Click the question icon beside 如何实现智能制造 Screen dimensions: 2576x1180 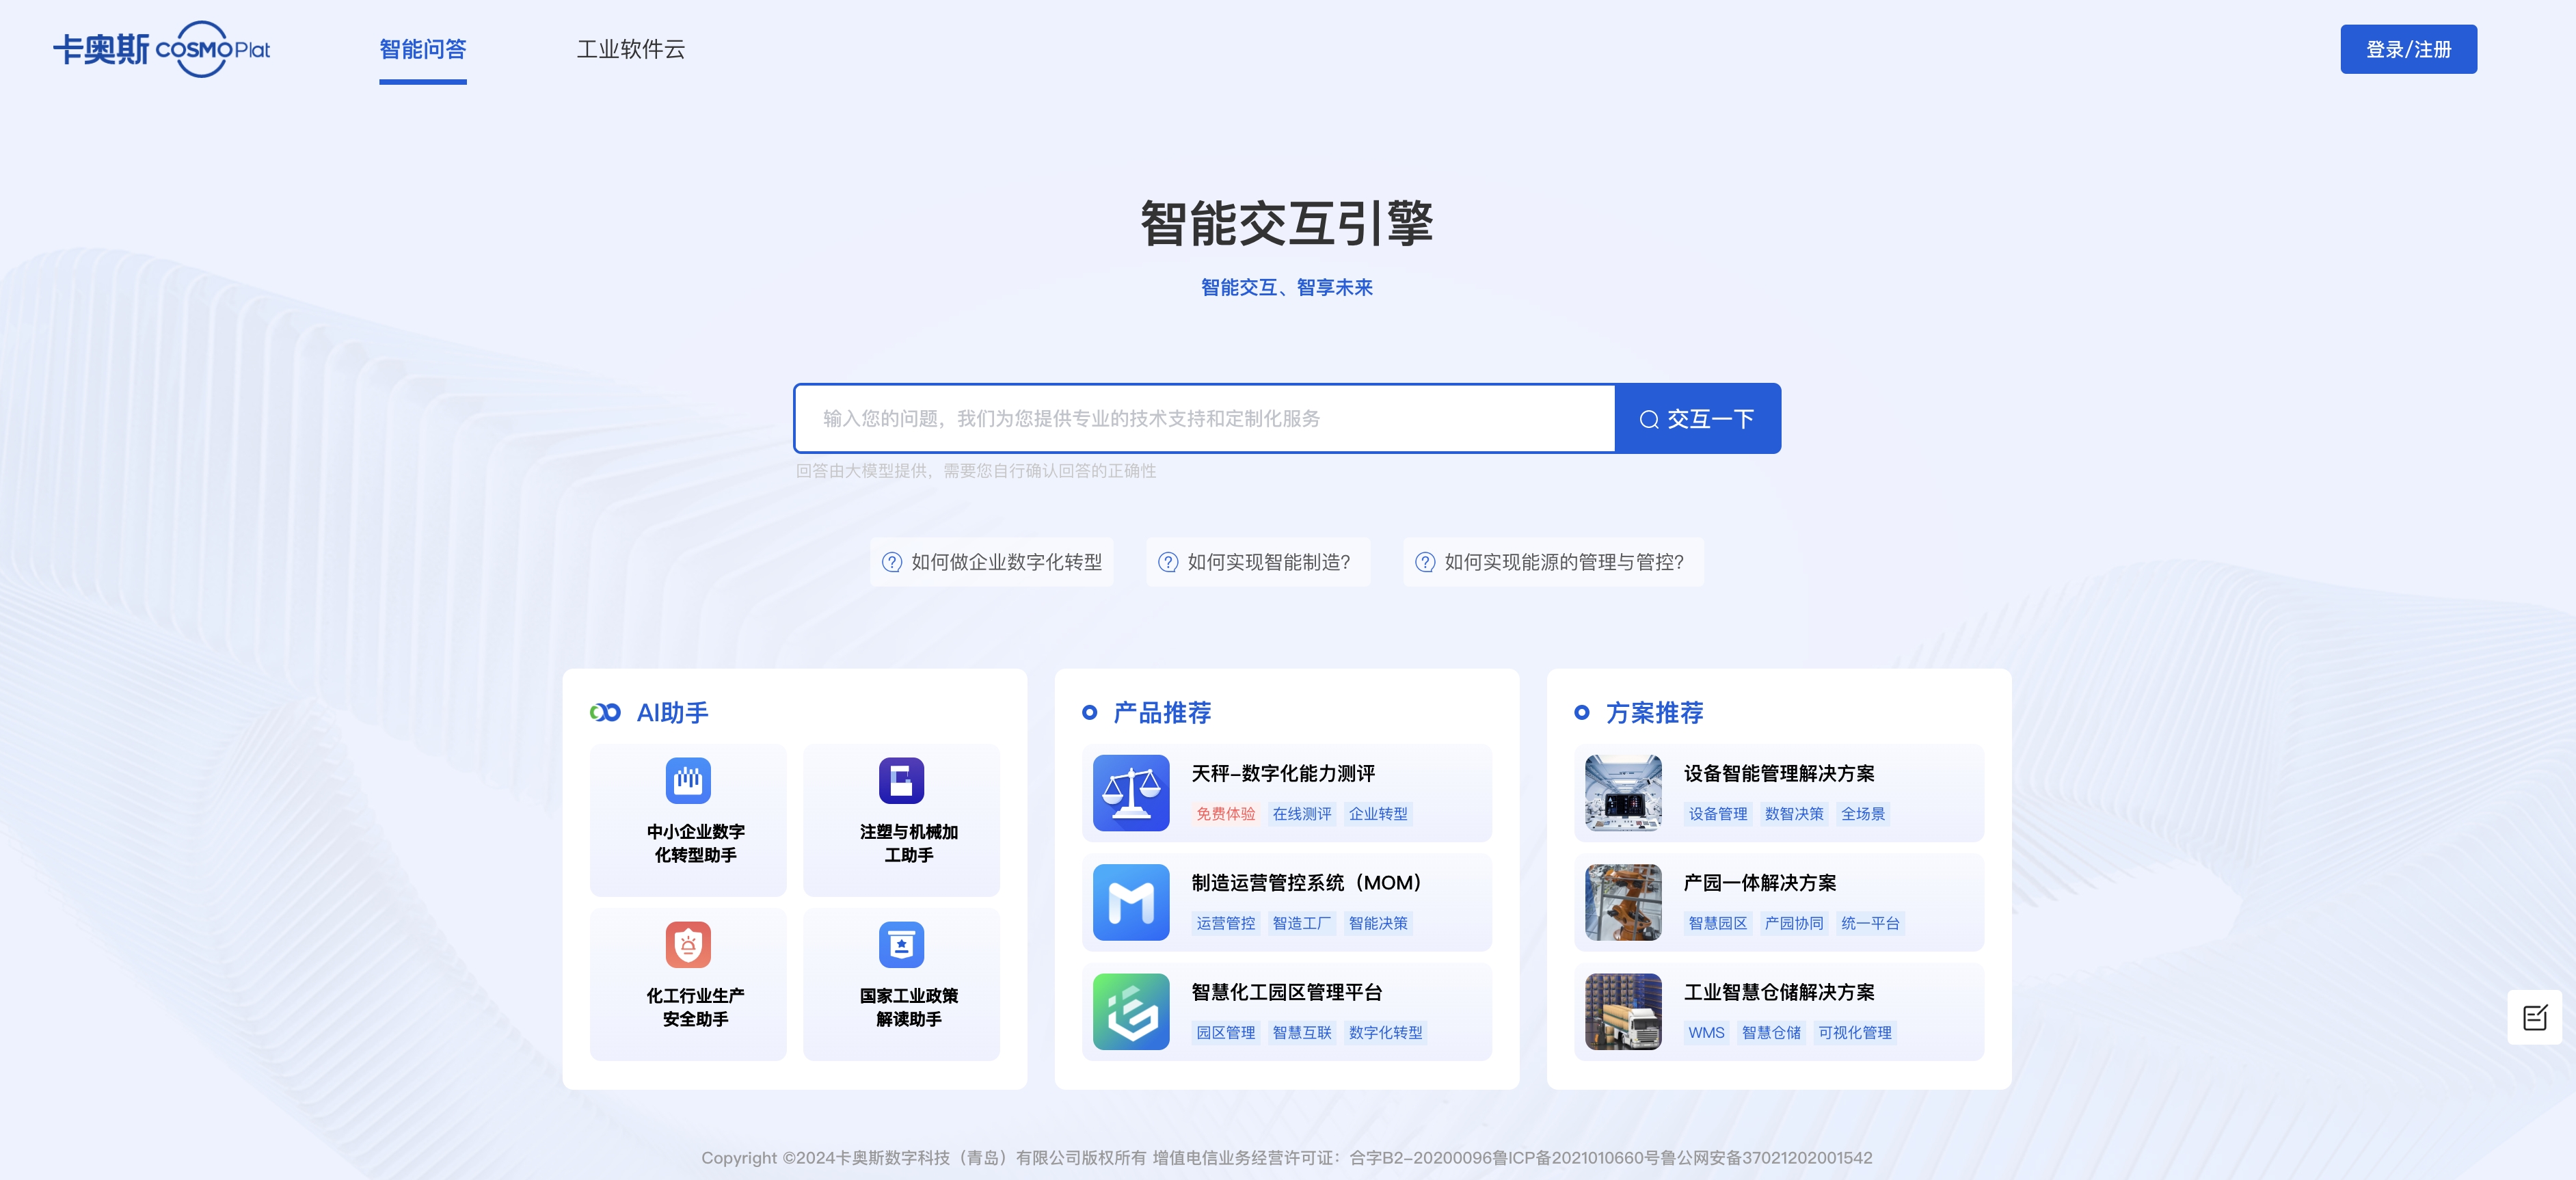point(1167,562)
